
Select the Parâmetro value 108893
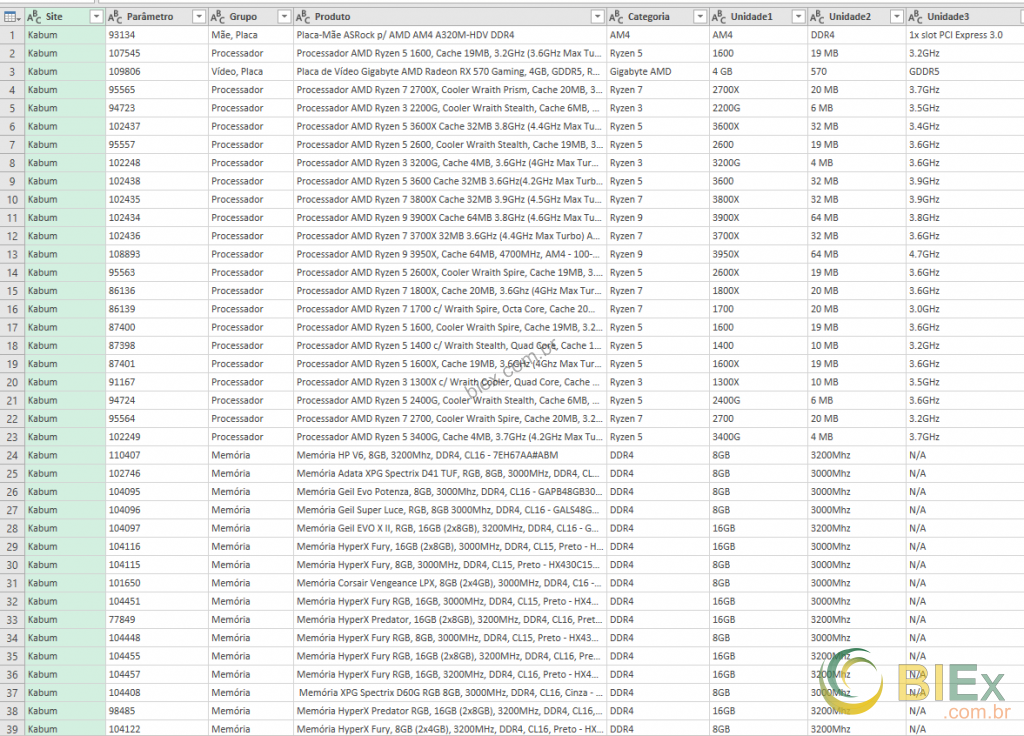coord(157,254)
